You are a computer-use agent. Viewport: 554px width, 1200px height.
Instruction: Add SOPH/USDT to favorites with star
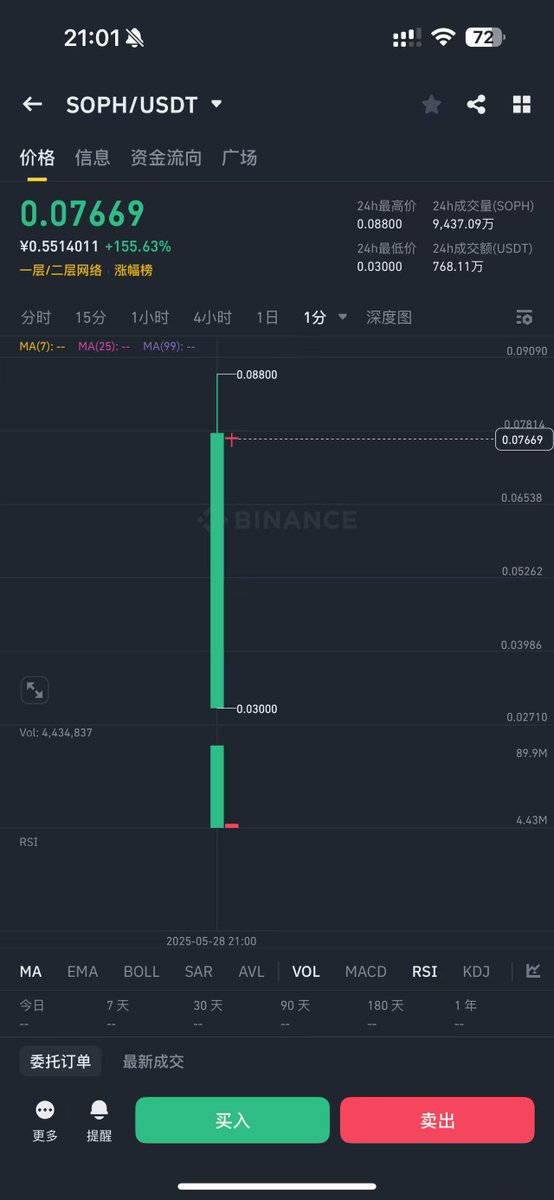[x=431, y=104]
